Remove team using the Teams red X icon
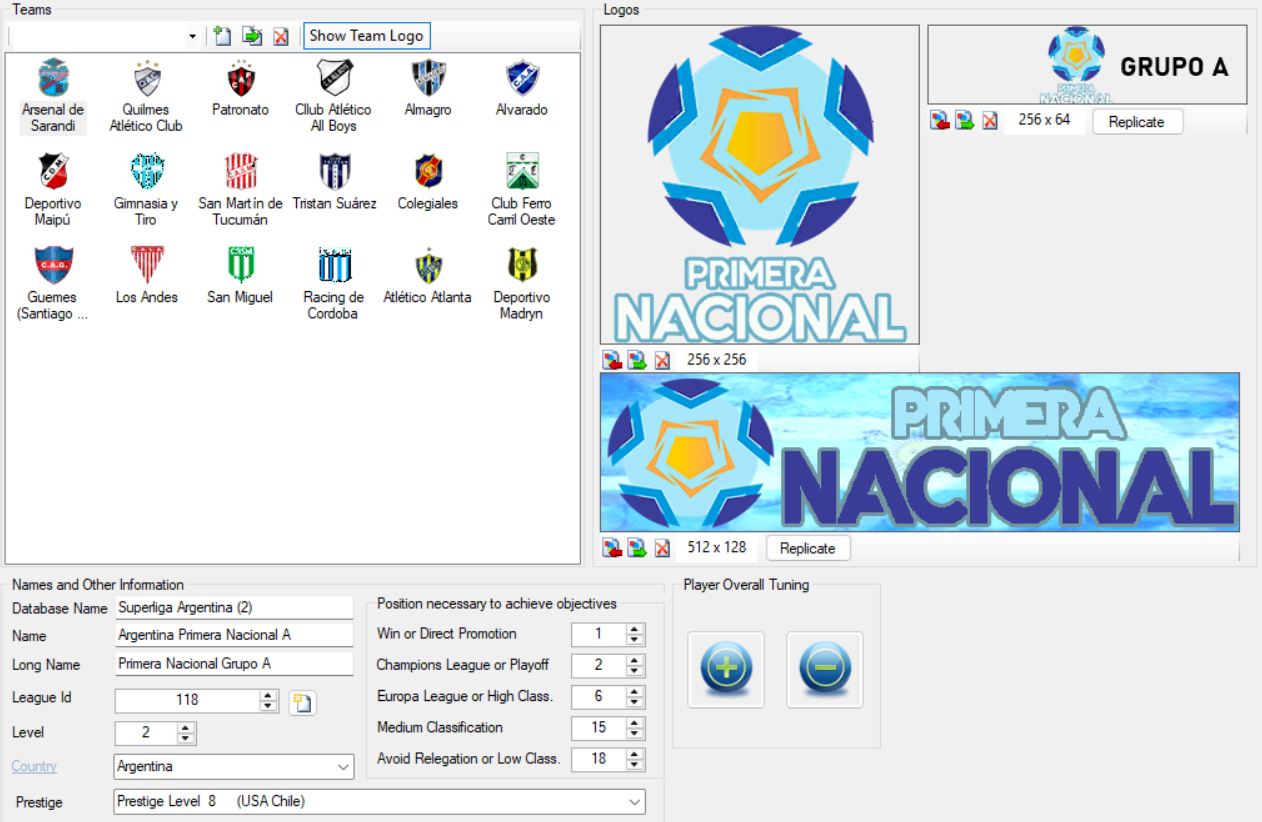Viewport: 1262px width, 822px height. coord(281,36)
